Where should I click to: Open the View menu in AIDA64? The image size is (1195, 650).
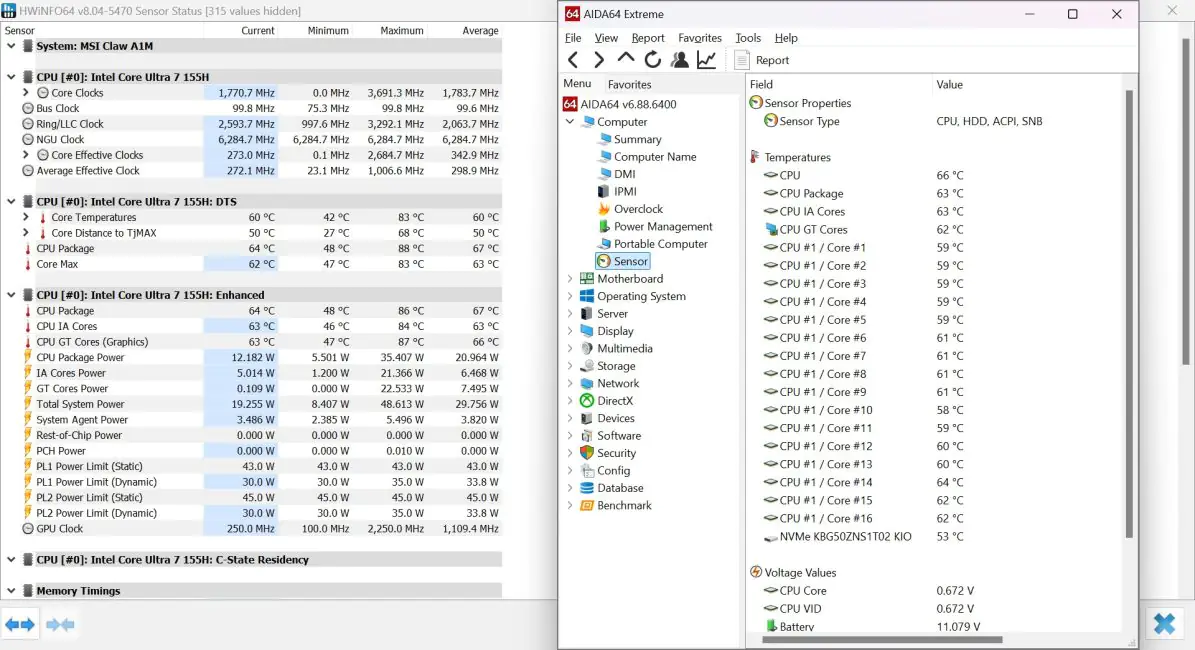[606, 38]
